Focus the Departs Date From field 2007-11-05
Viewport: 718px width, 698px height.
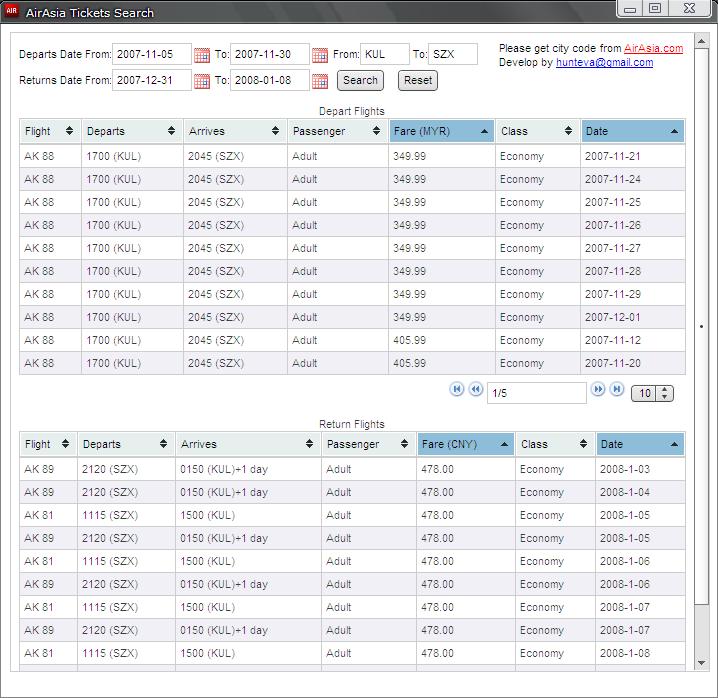pos(152,55)
